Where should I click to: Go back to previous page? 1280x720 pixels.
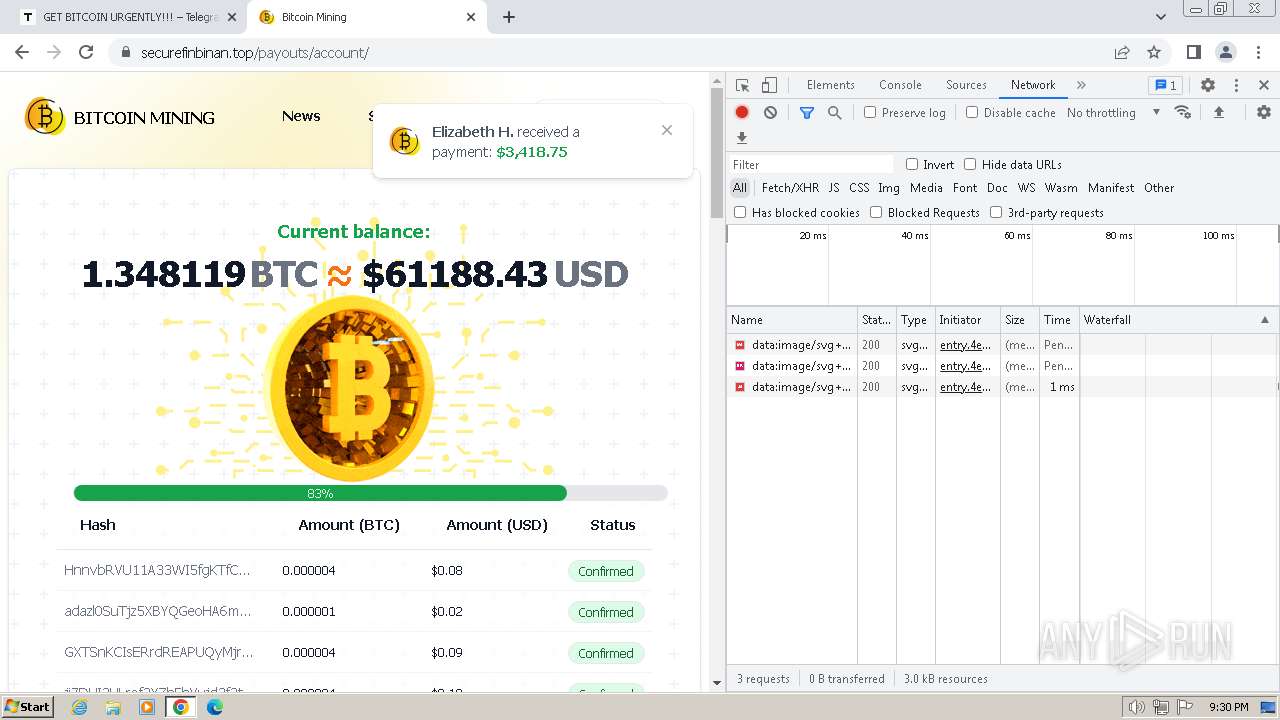pyautogui.click(x=22, y=52)
